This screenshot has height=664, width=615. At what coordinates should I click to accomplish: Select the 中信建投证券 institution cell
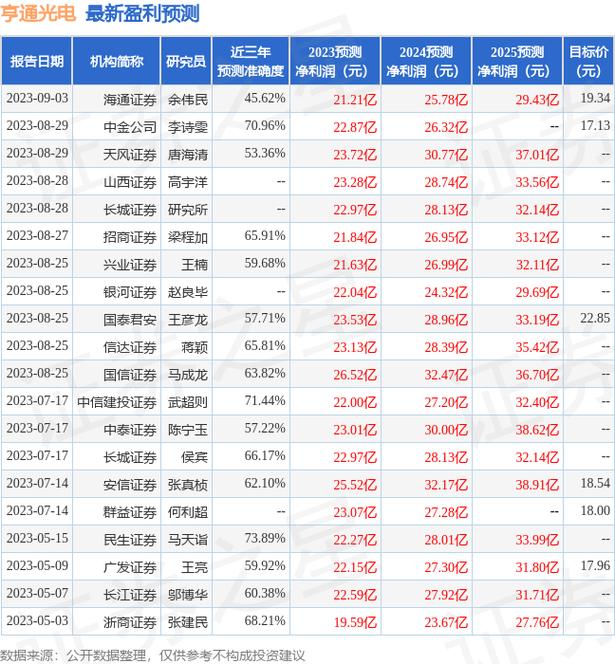[x=116, y=403]
